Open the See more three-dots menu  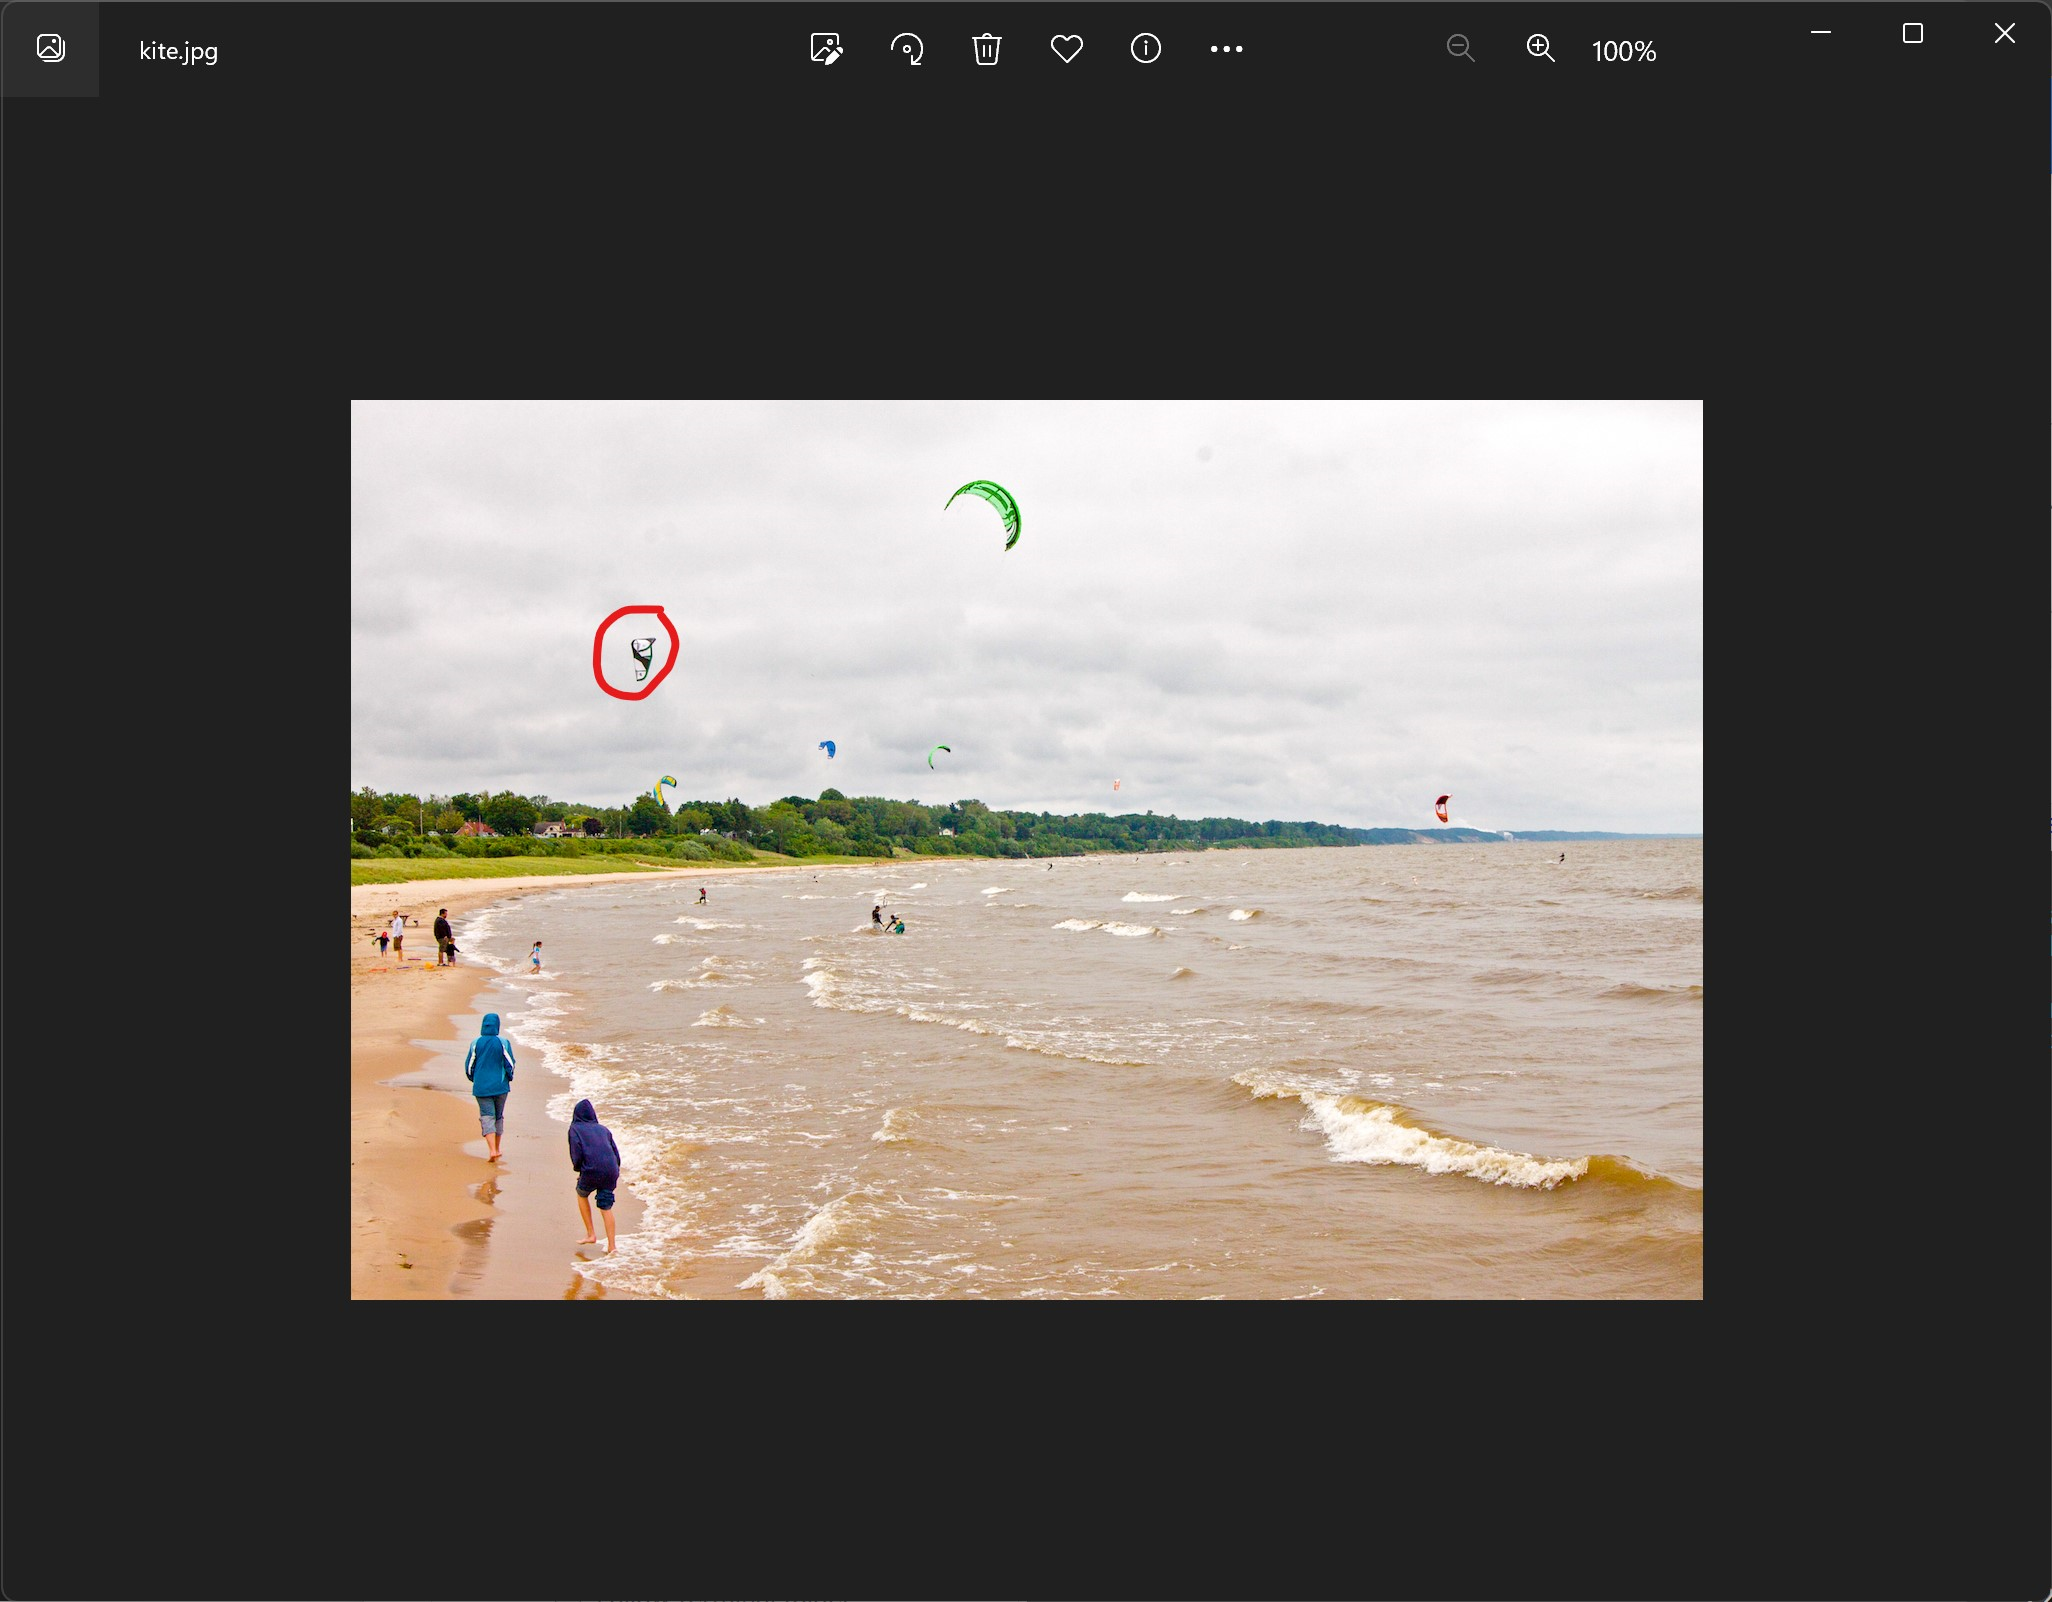click(1226, 49)
